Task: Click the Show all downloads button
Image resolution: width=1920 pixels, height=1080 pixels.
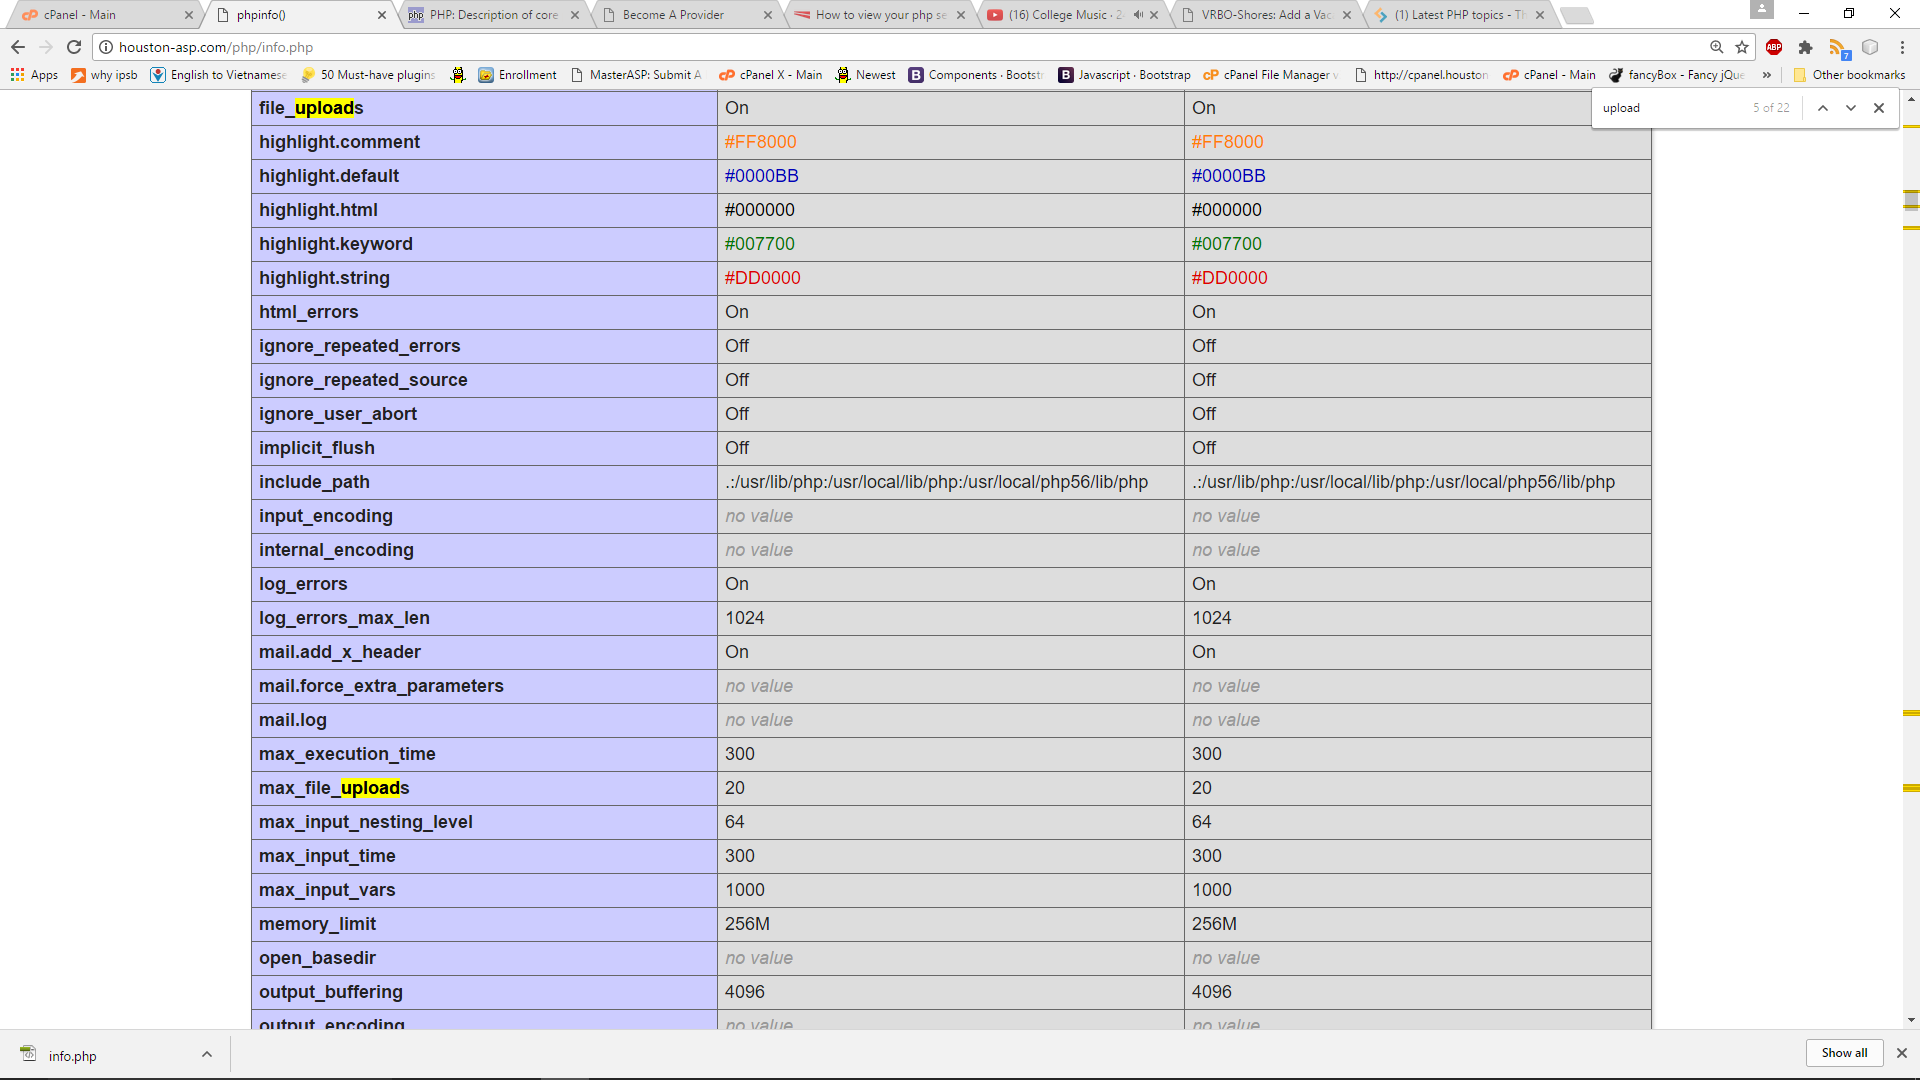Action: pos(1844,1053)
